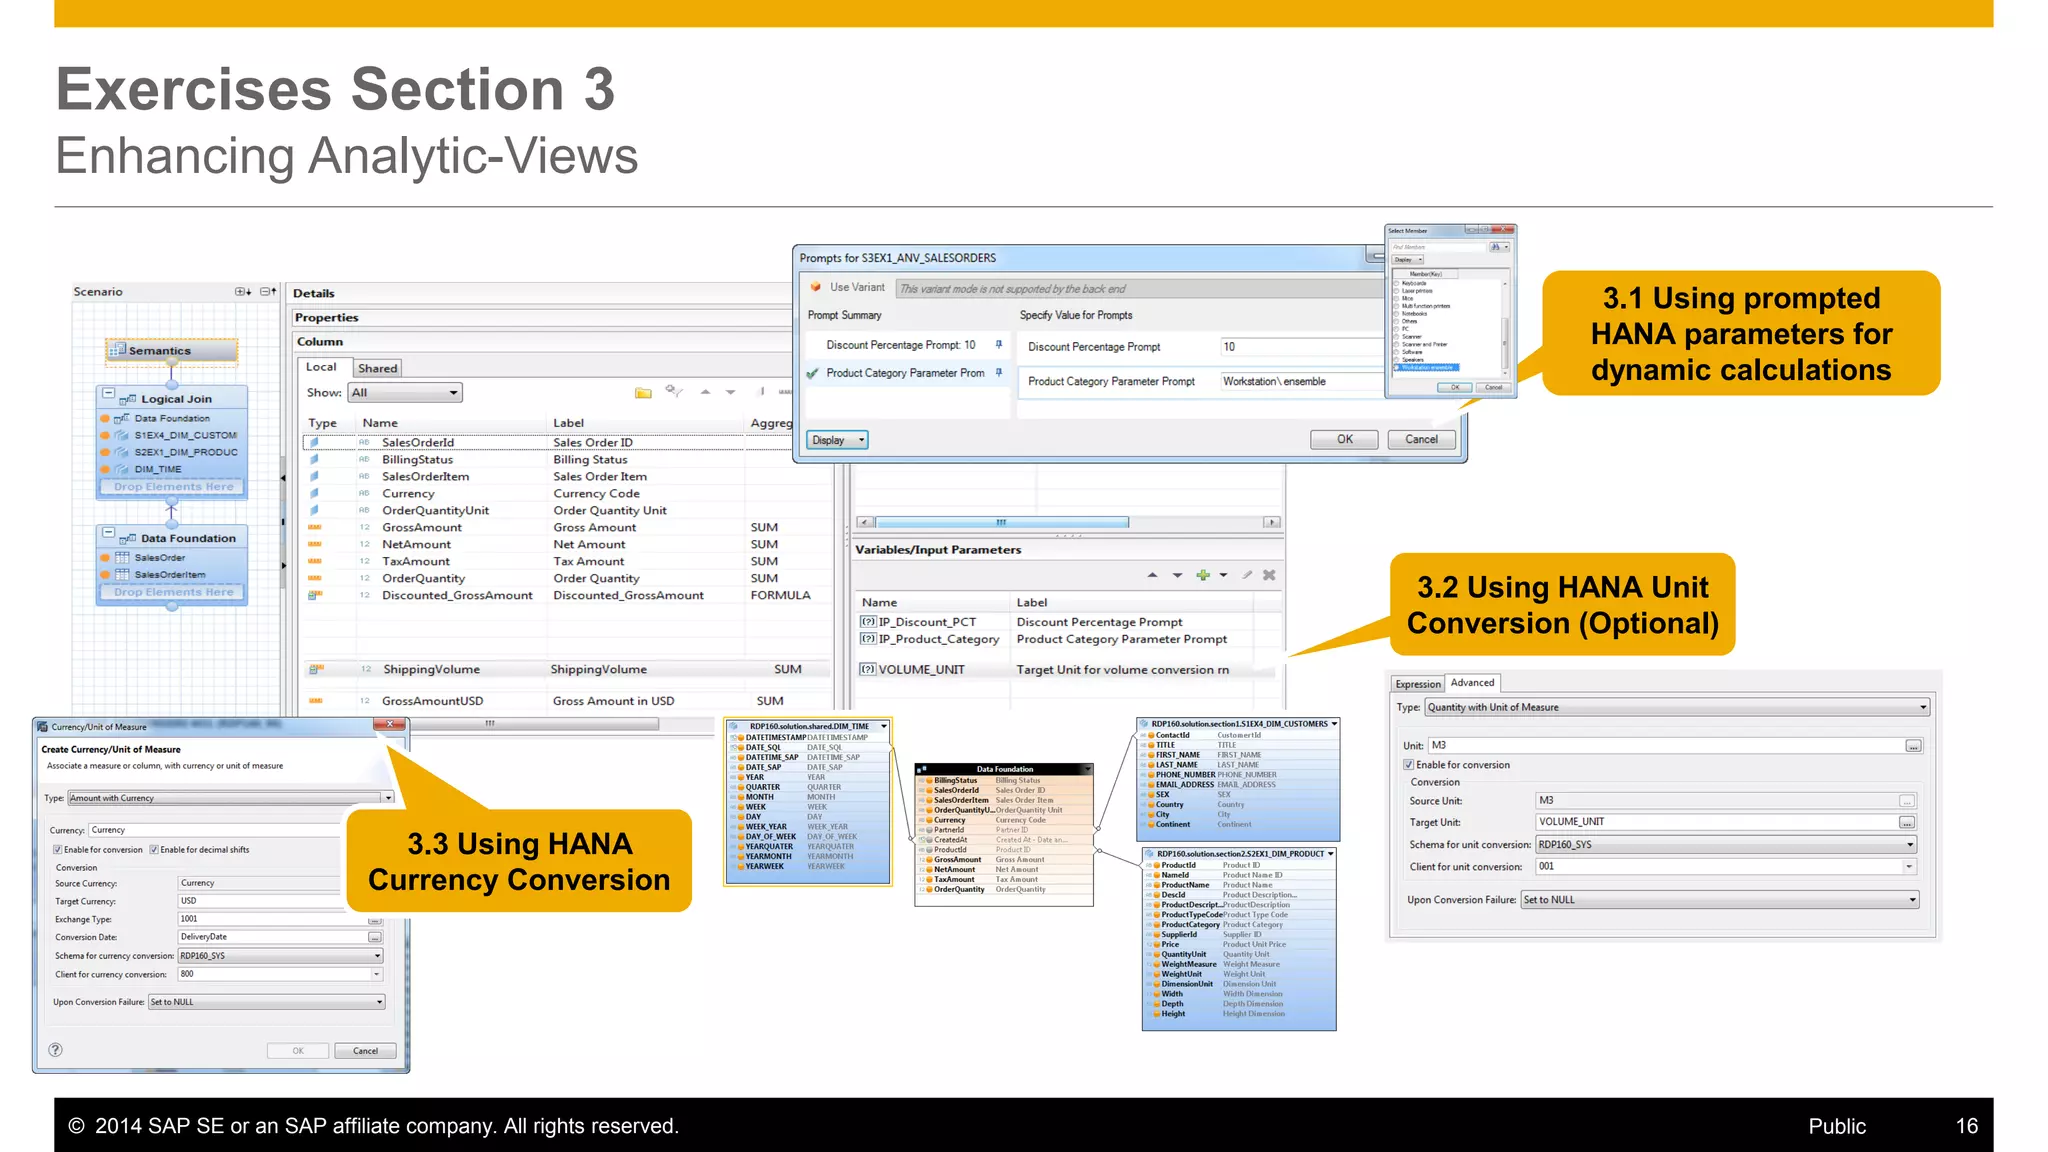Click help question-mark icon in the Currency dialog
Image resolution: width=2048 pixels, height=1152 pixels.
coord(56,1050)
